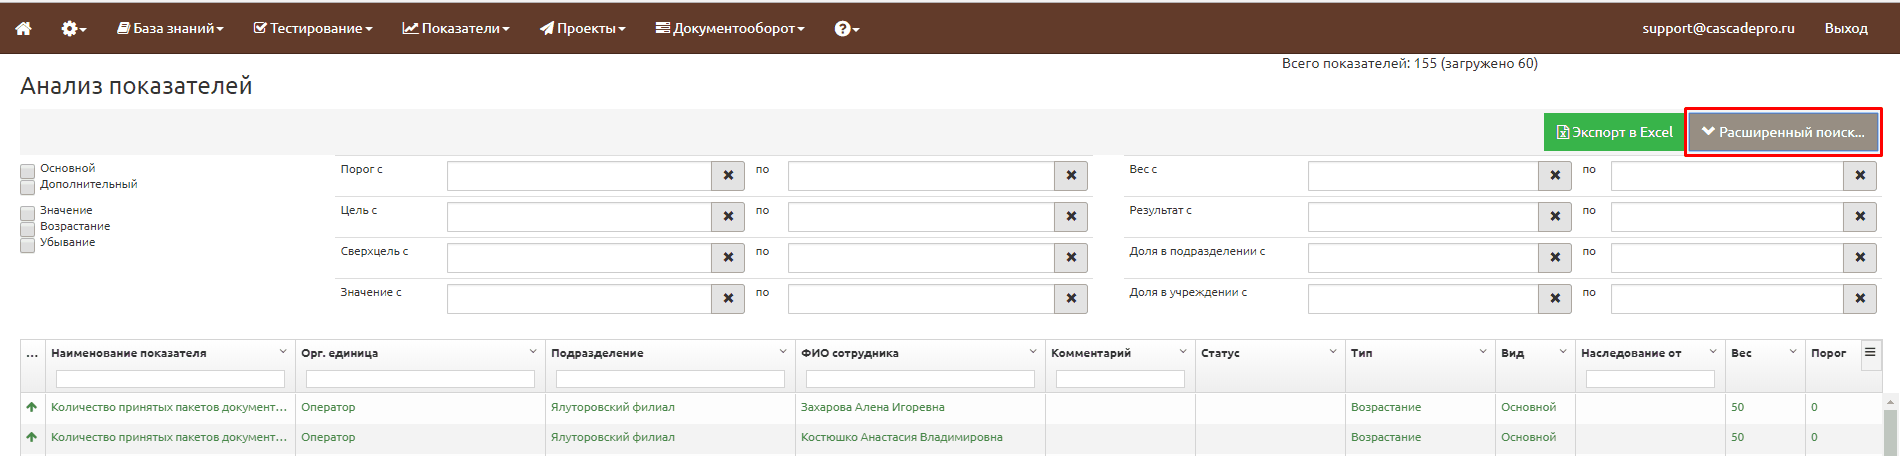Screen dimensions: 1900x456
Task: Clear the 'Цель с' from field
Action: pos(728,217)
